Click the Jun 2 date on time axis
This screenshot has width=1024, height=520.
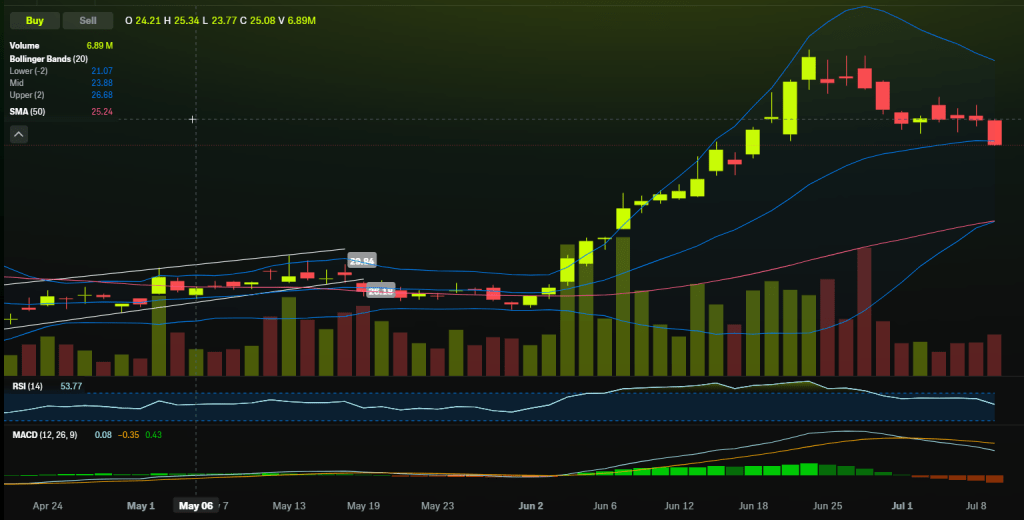coord(531,506)
